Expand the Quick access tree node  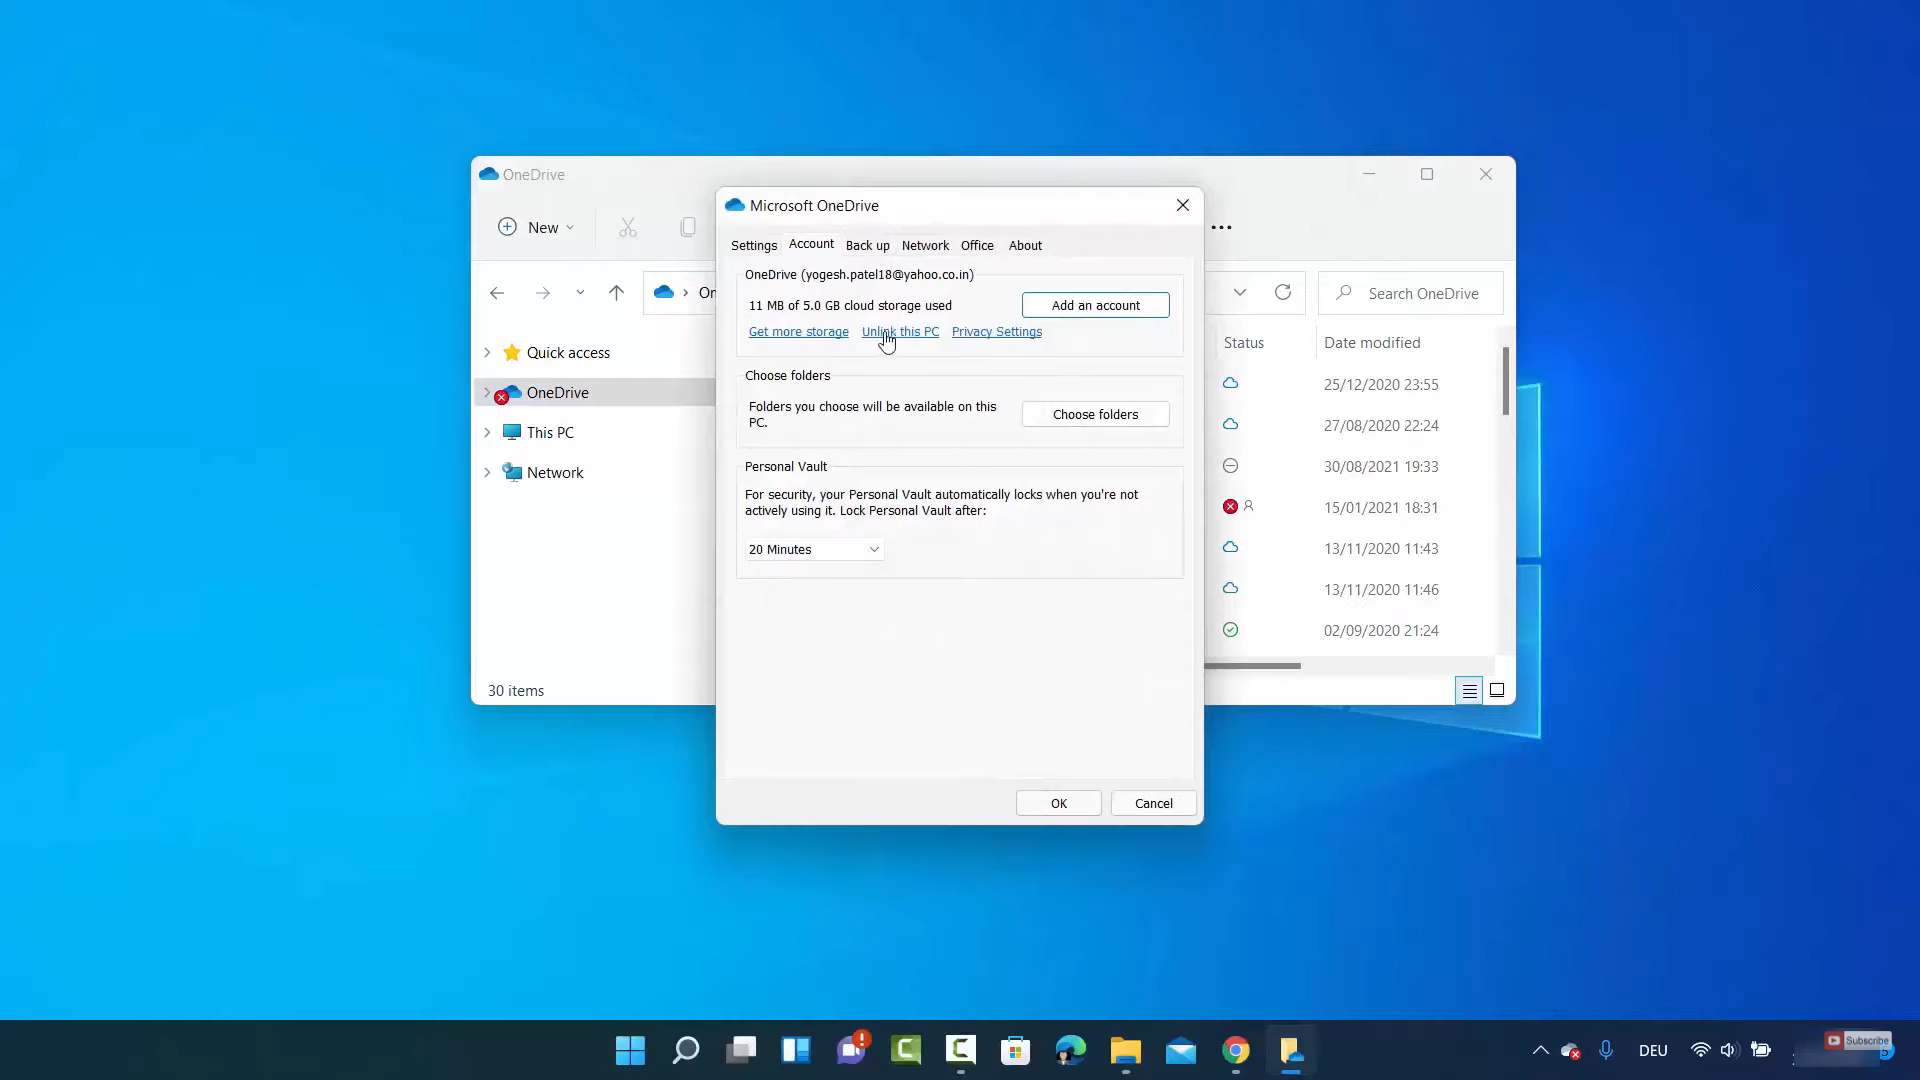[x=487, y=353]
